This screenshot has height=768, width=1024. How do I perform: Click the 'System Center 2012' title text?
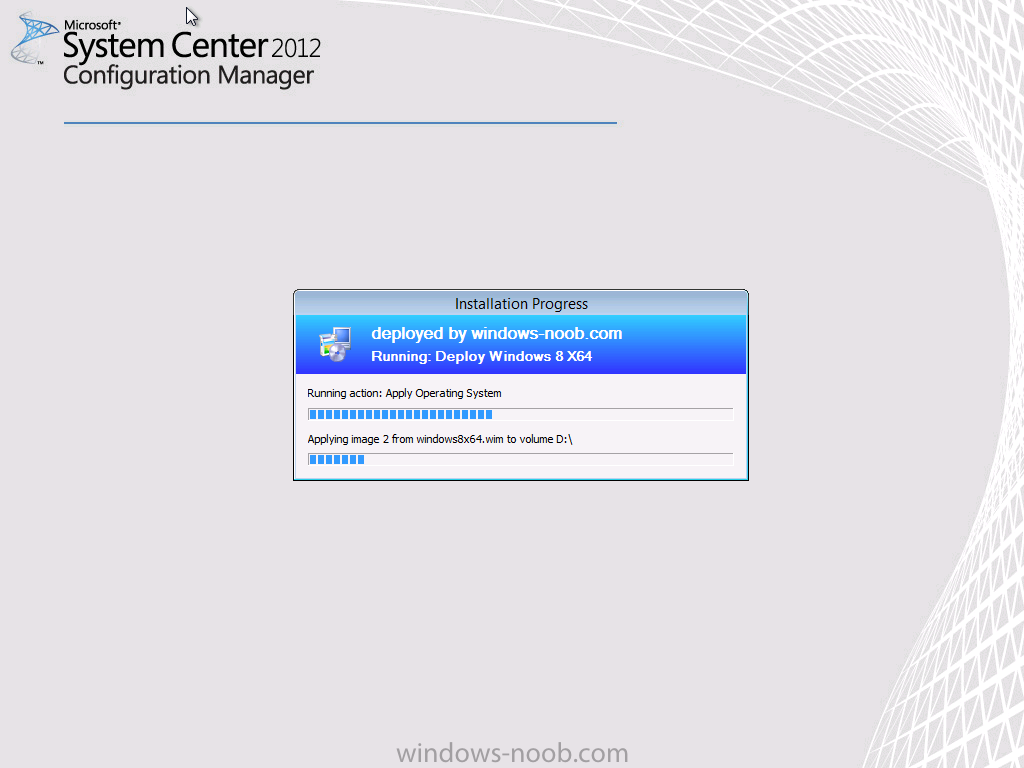click(x=191, y=46)
